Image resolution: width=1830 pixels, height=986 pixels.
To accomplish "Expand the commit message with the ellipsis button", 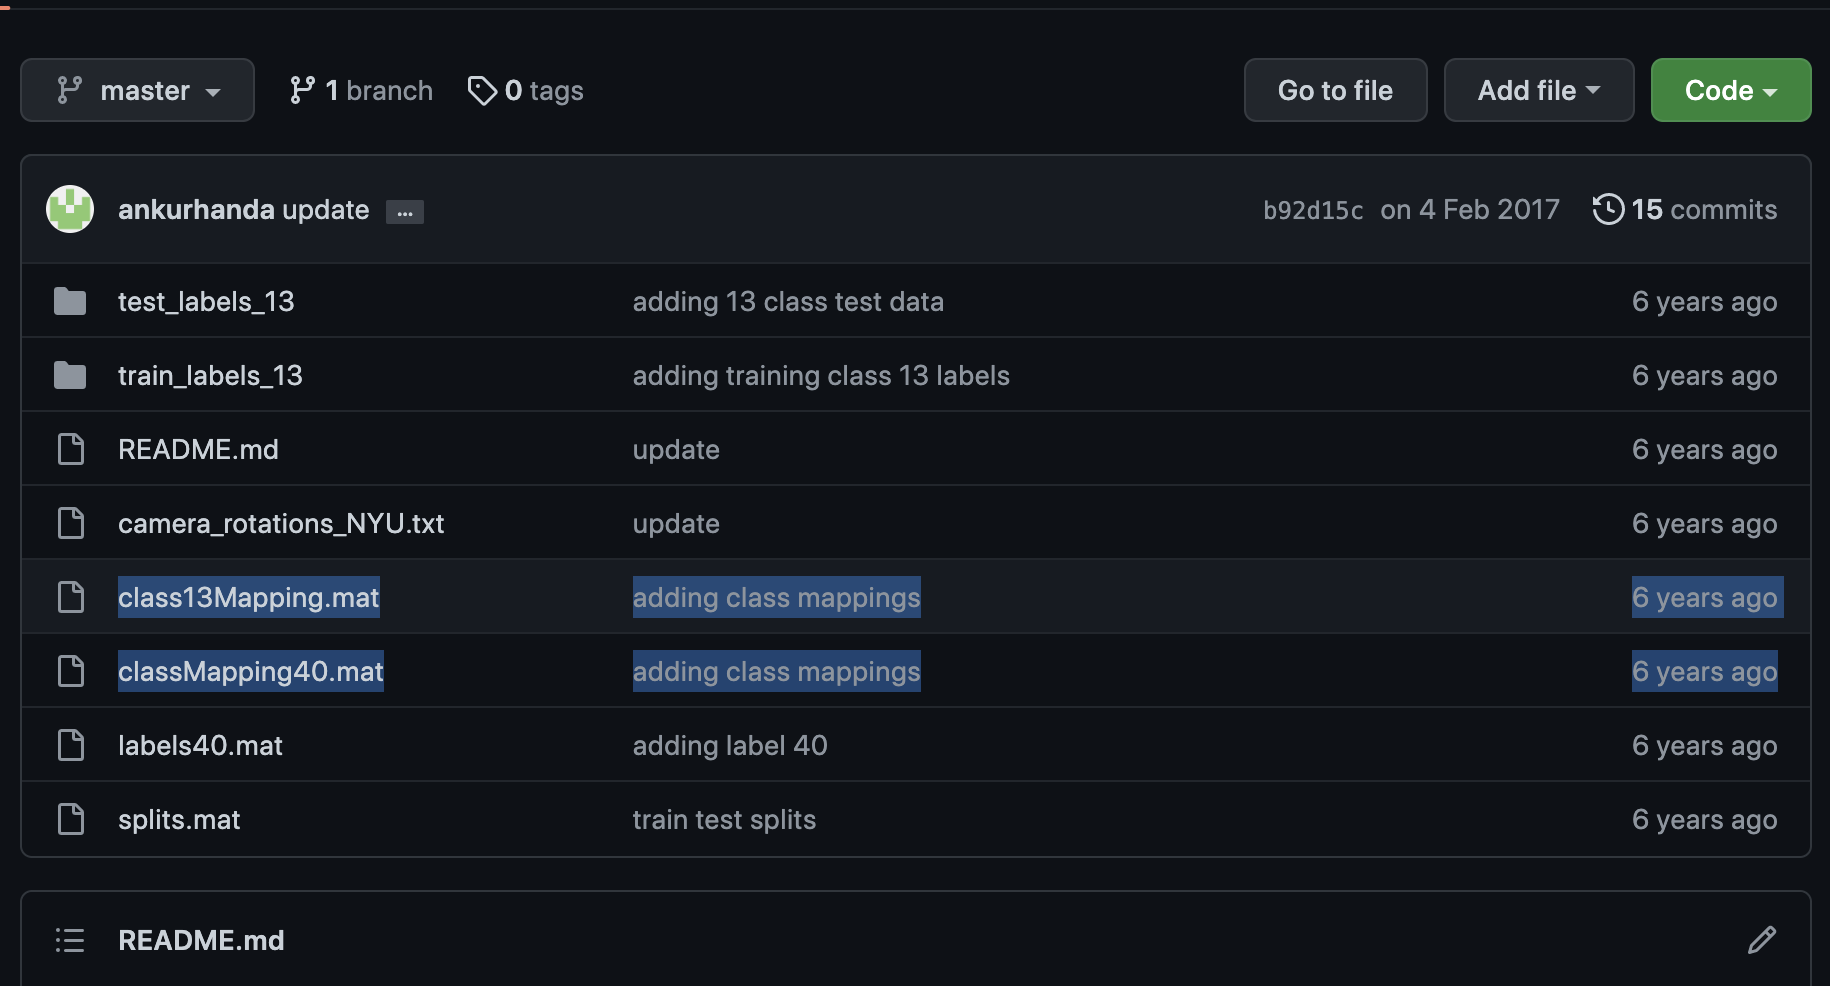I will pyautogui.click(x=404, y=211).
